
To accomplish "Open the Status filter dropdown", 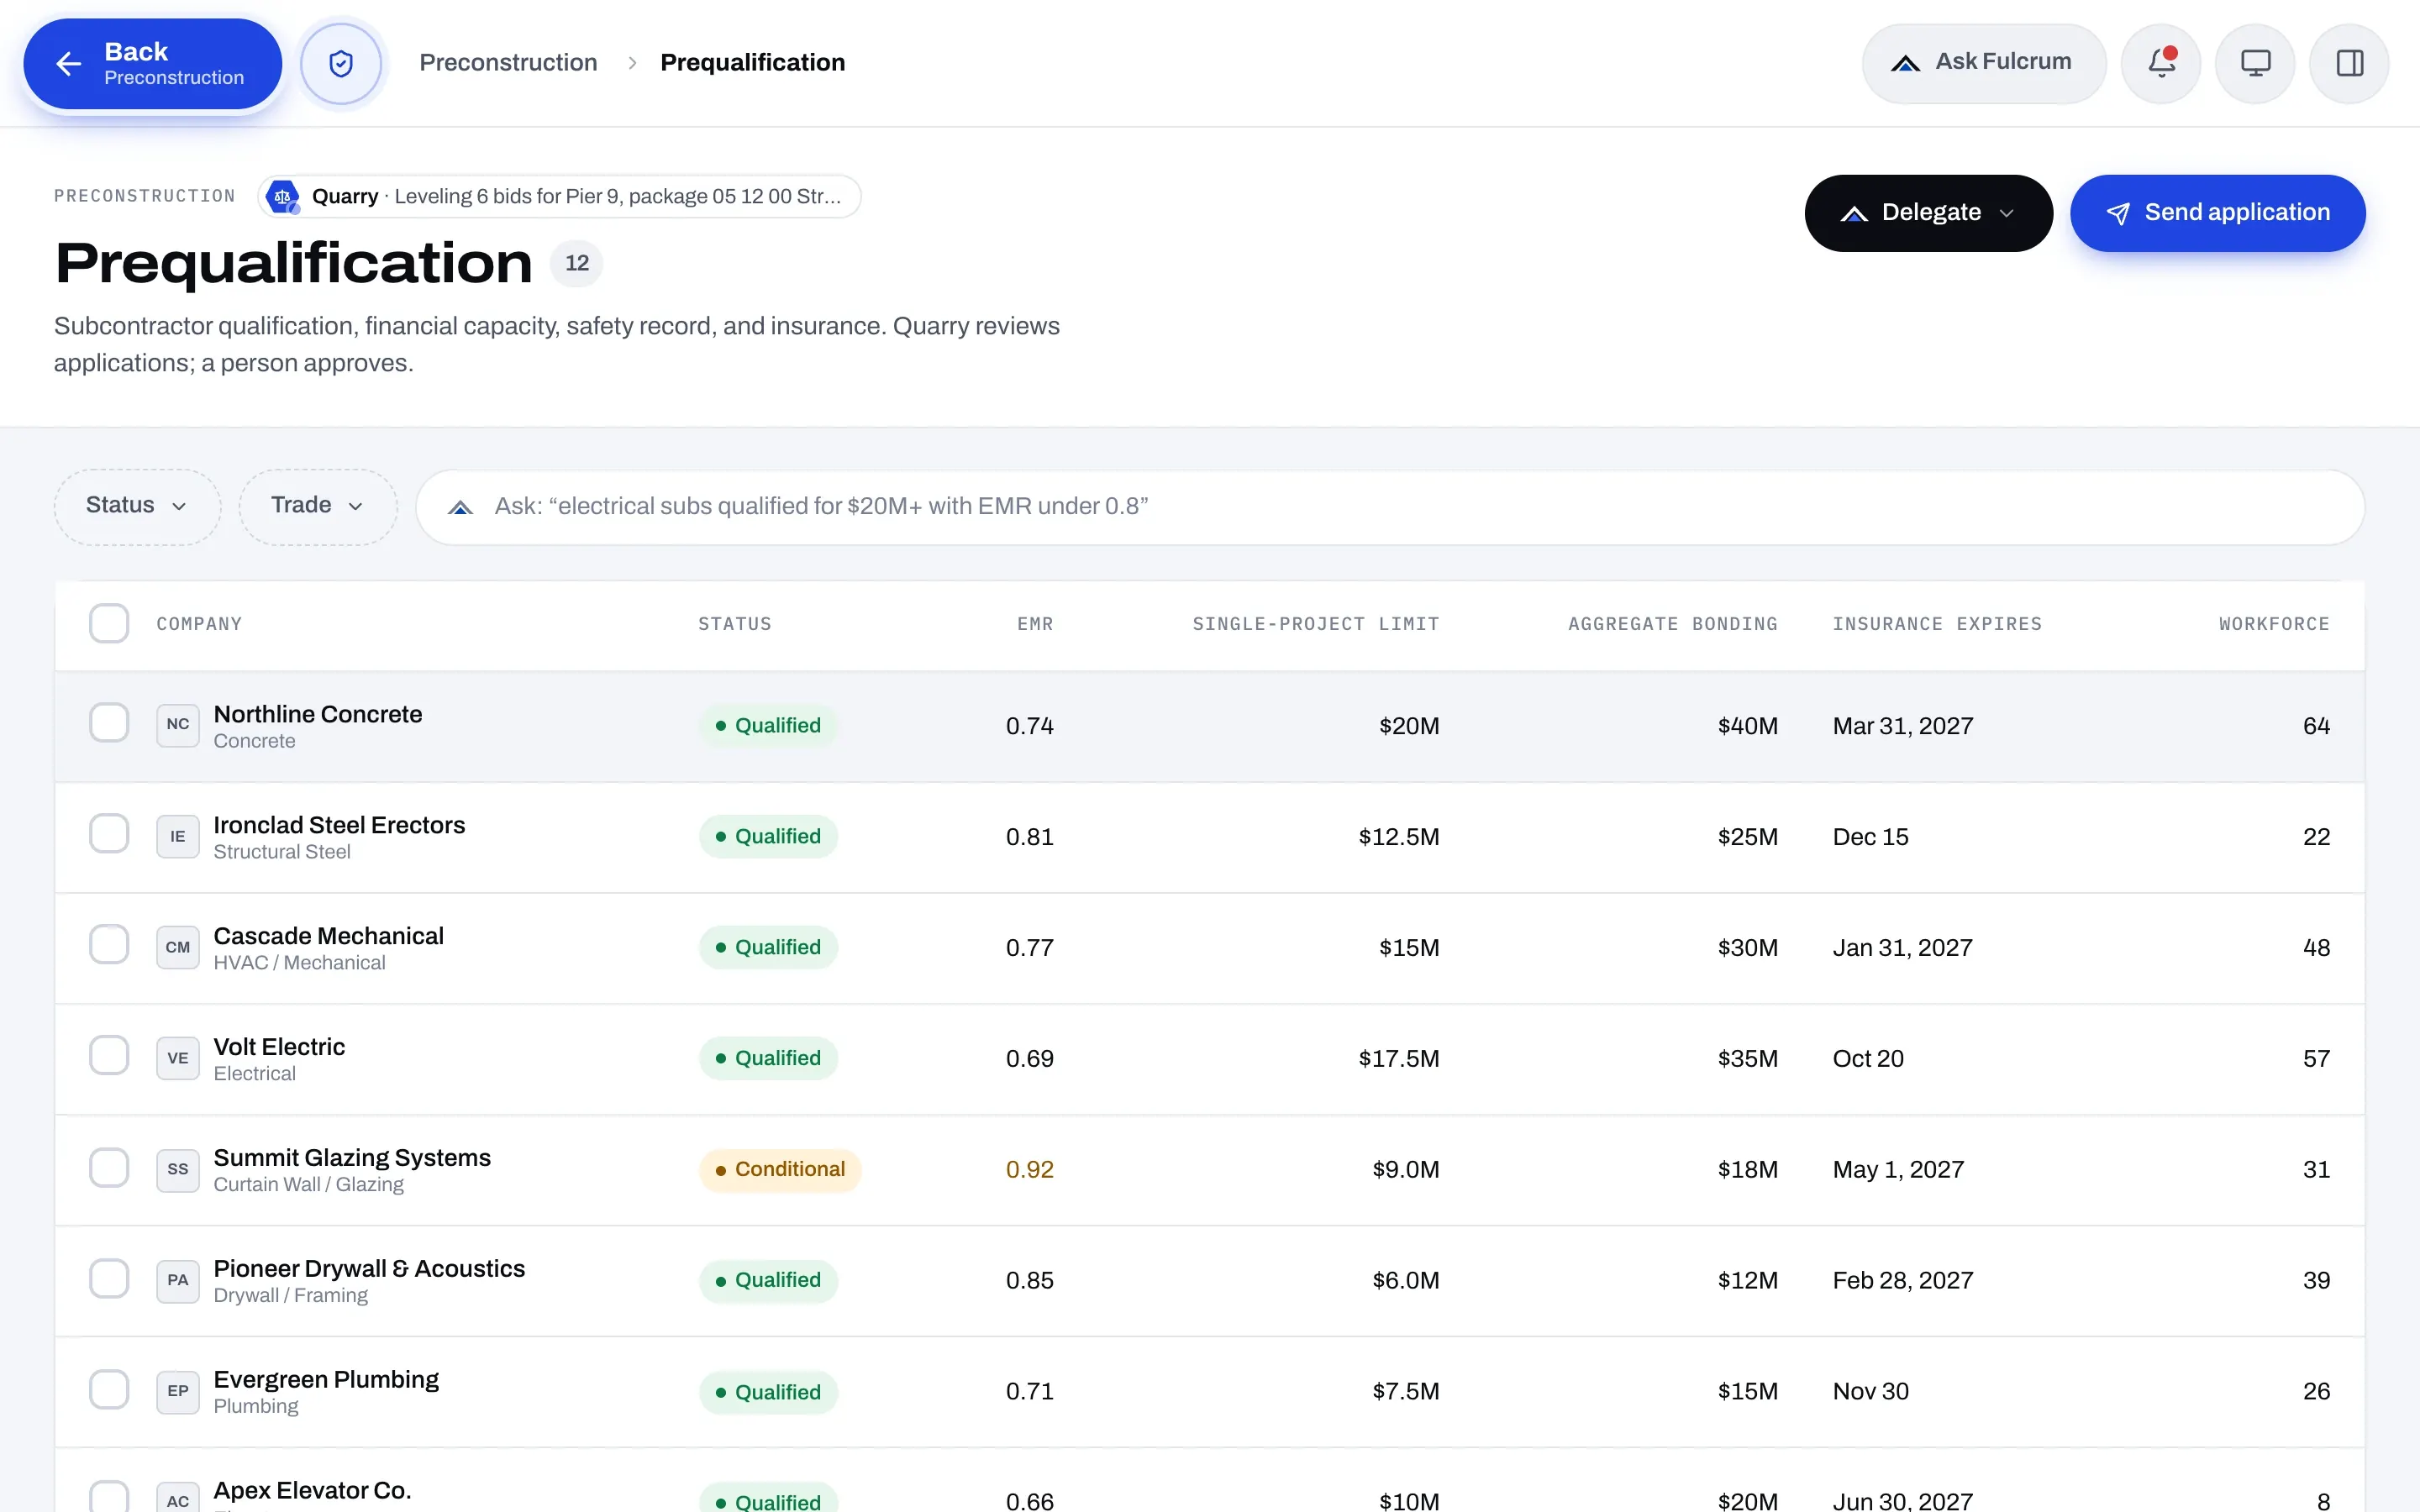I will coord(137,506).
